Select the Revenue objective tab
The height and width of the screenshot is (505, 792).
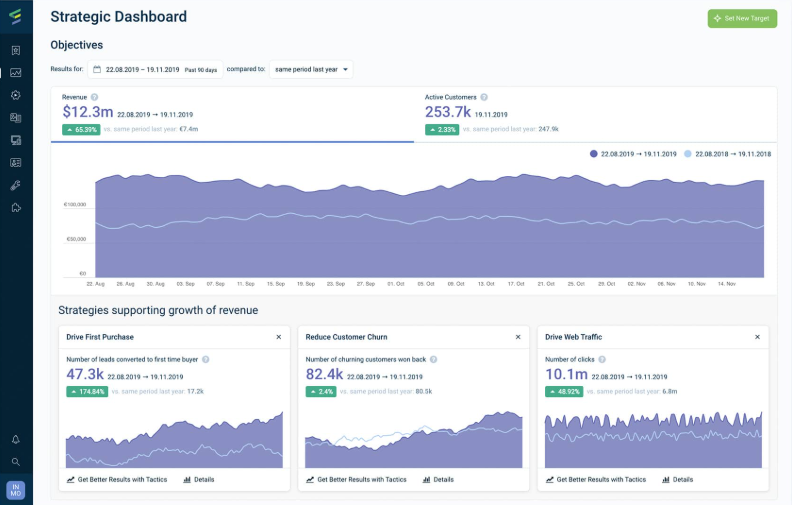coord(232,115)
